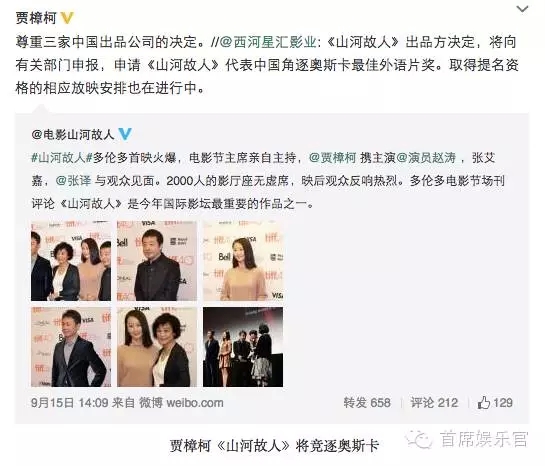
Task: Open the @西河星汇影业 mention link
Action: 268,42
